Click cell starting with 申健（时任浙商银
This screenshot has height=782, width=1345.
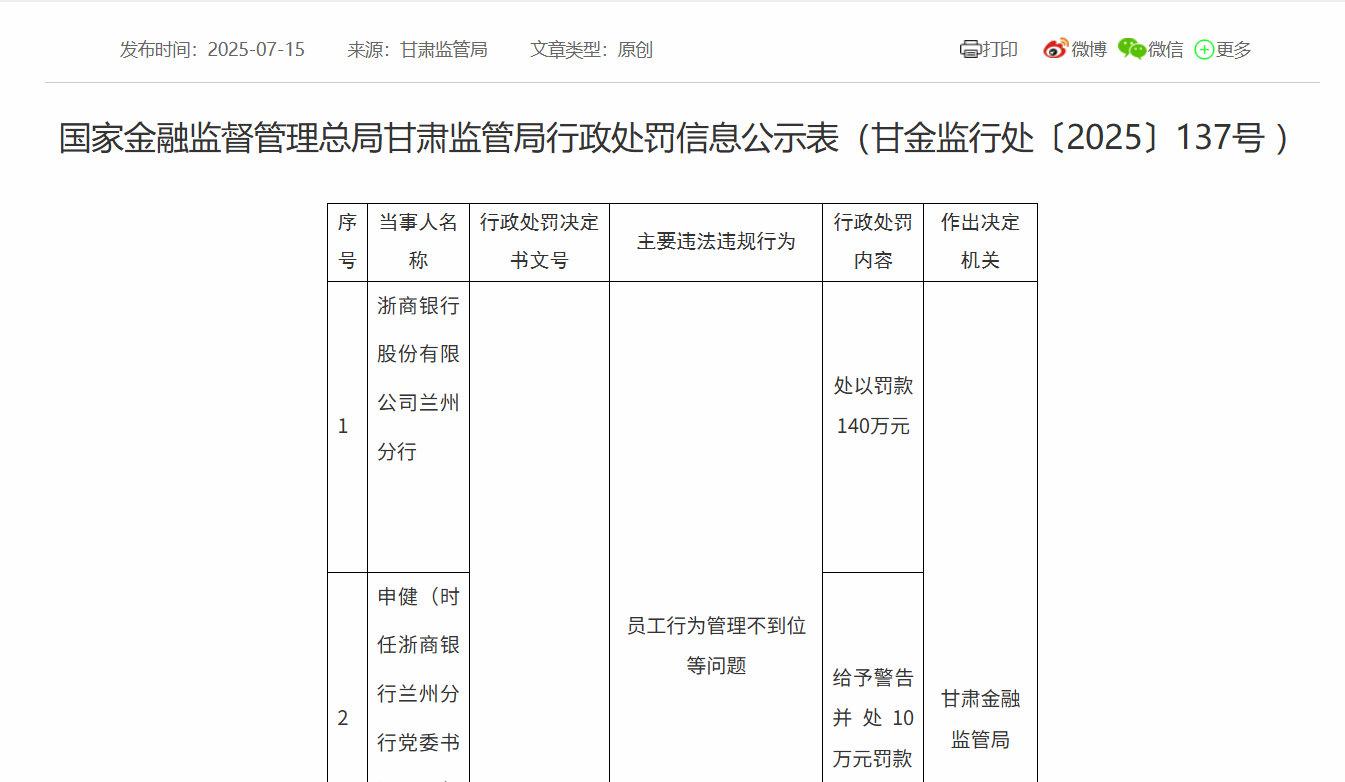418,678
